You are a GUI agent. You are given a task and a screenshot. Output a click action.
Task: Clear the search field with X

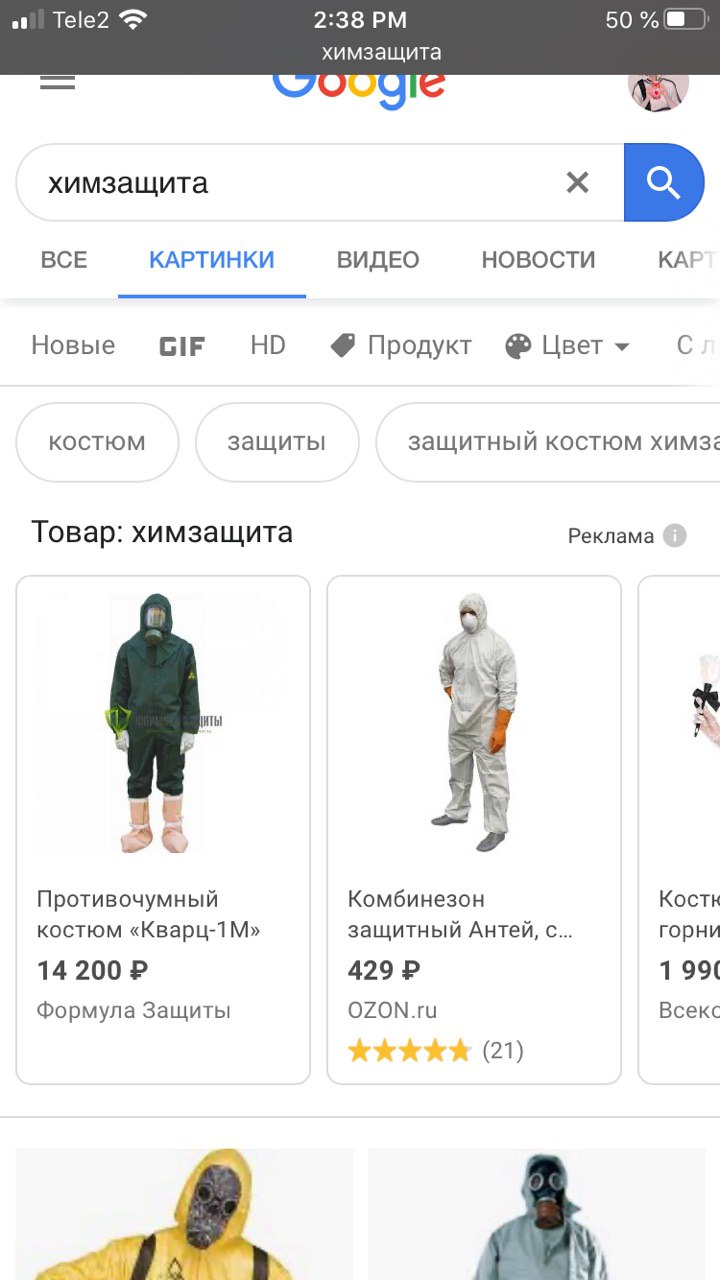click(577, 182)
